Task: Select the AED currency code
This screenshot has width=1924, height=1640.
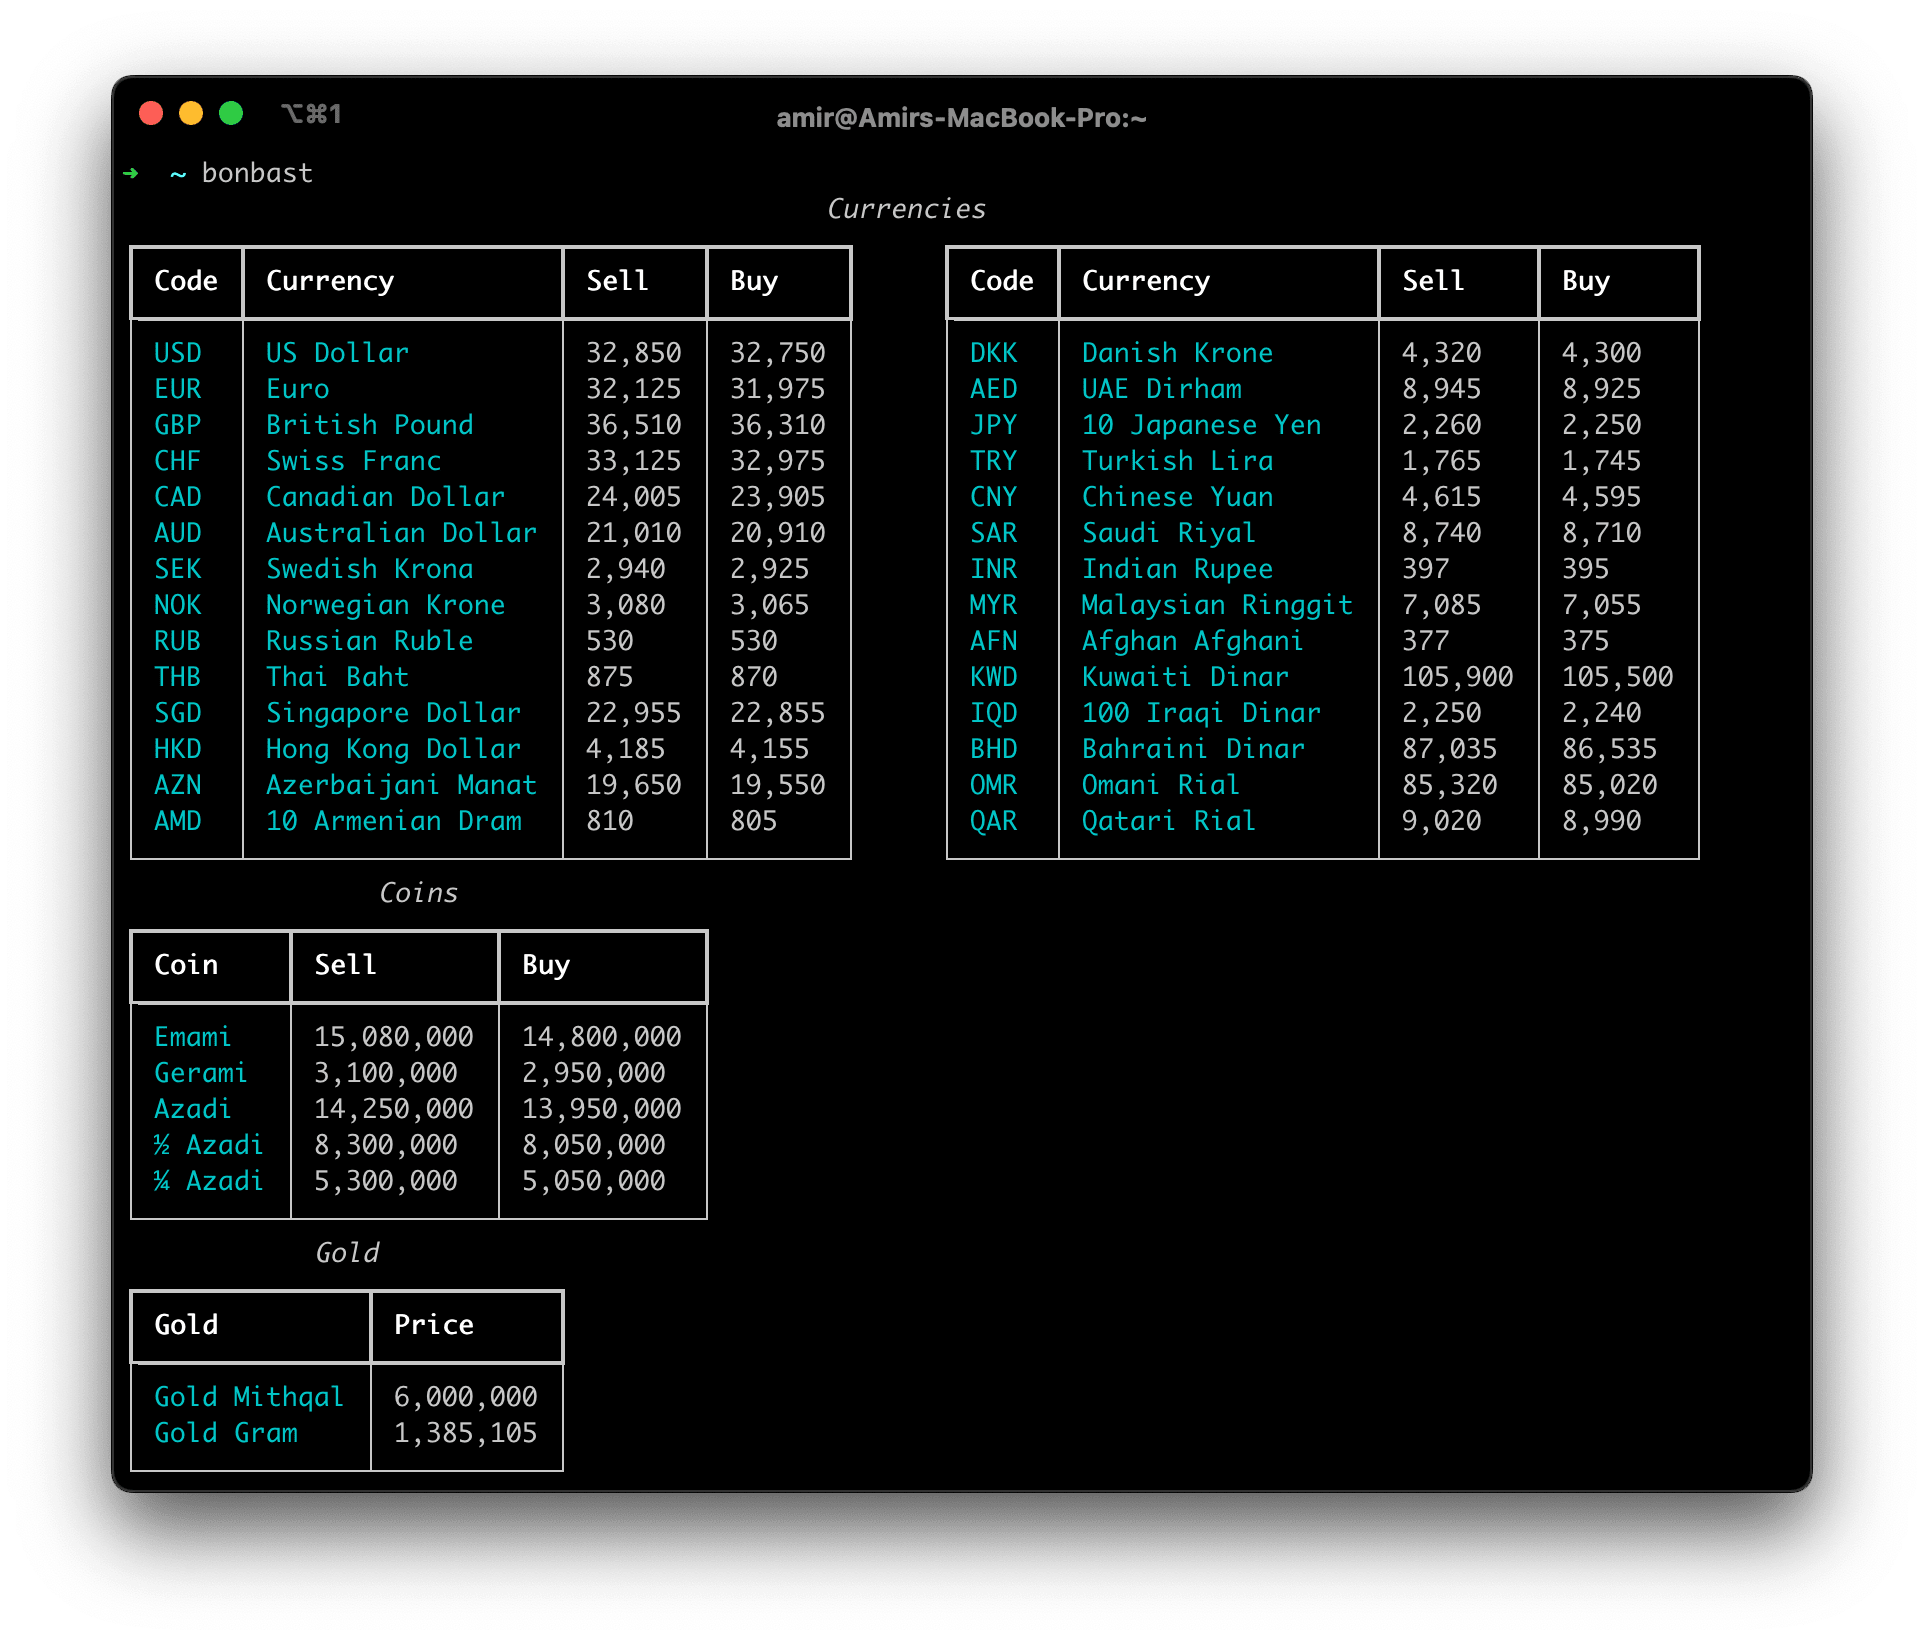Action: 994,389
